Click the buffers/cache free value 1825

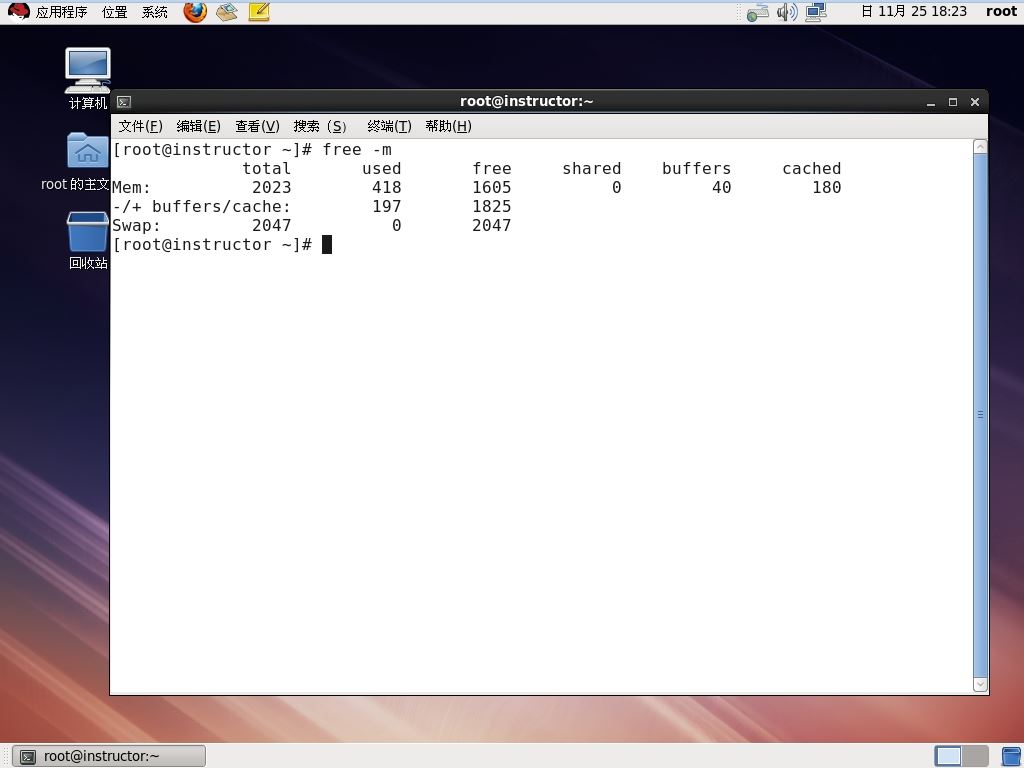(492, 206)
